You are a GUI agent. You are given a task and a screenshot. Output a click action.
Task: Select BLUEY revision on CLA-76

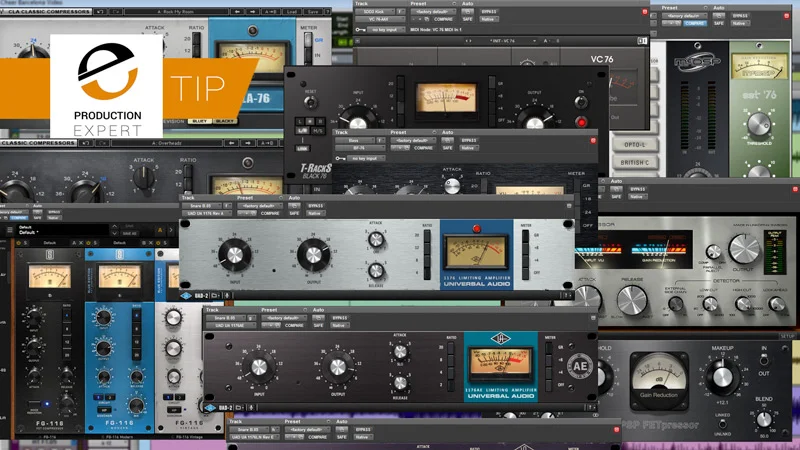pos(199,121)
